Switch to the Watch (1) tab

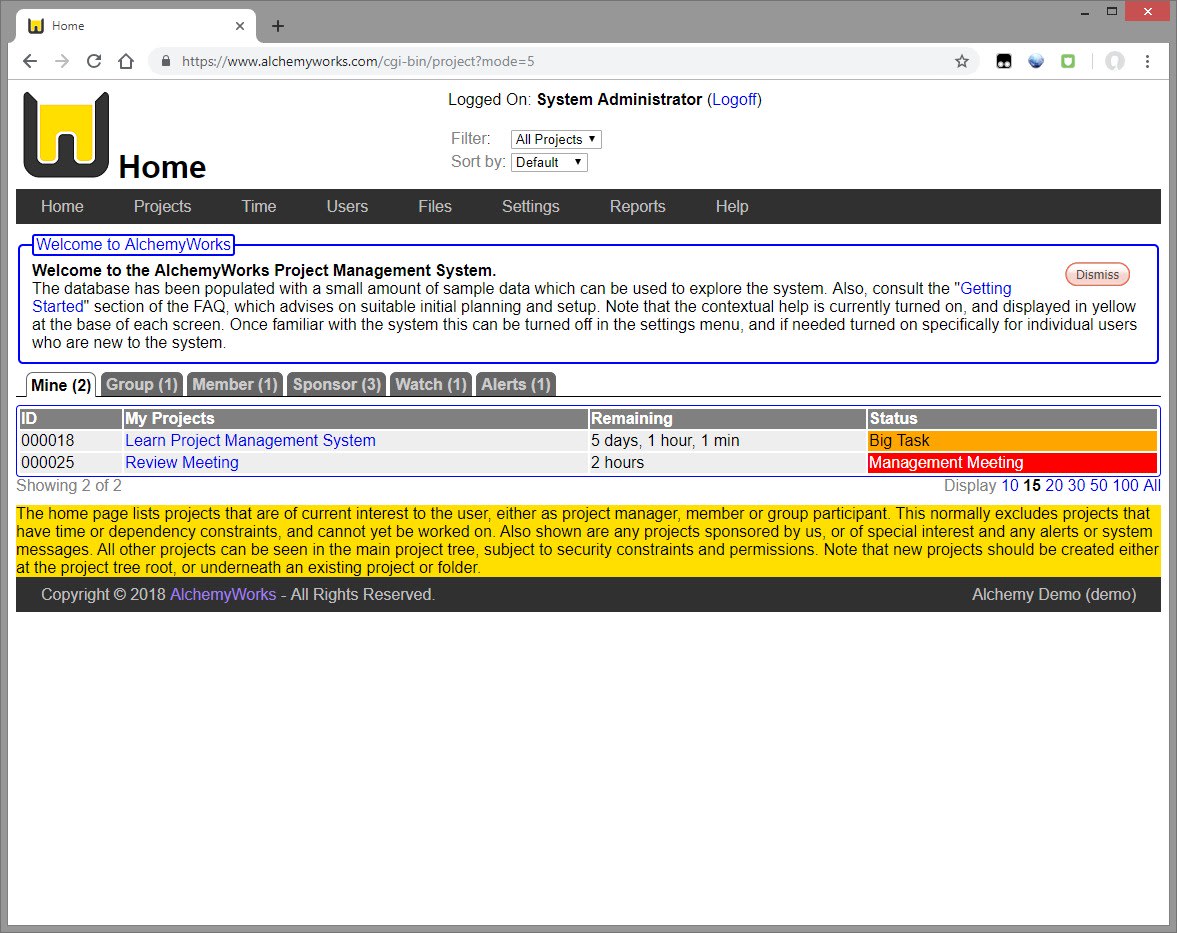coord(431,384)
